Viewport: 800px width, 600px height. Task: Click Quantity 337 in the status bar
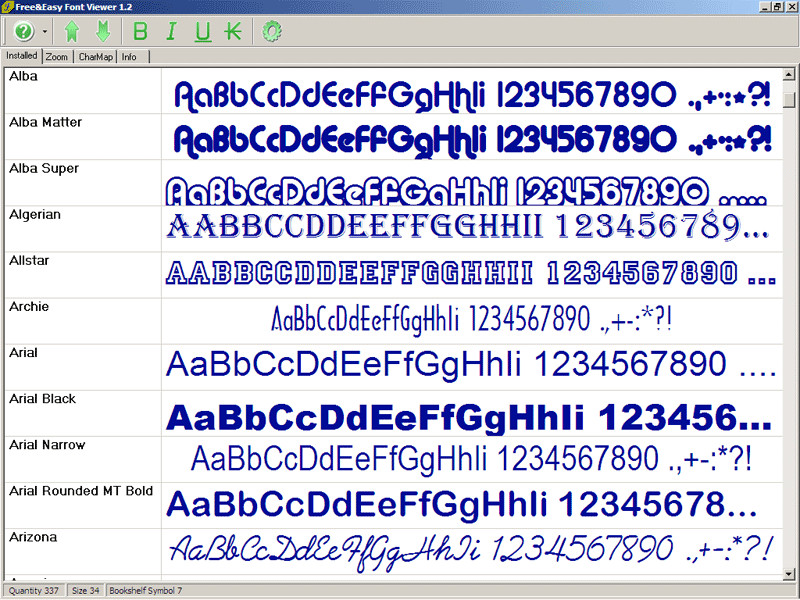(34, 591)
